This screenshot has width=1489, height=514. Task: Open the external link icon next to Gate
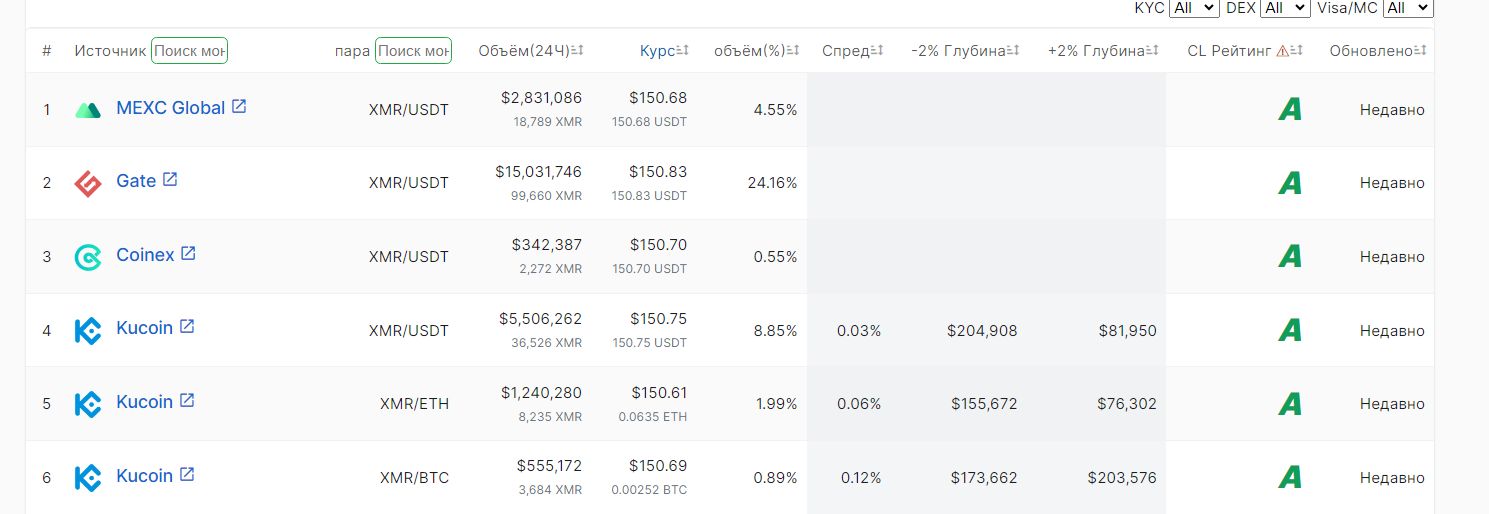tap(170, 179)
